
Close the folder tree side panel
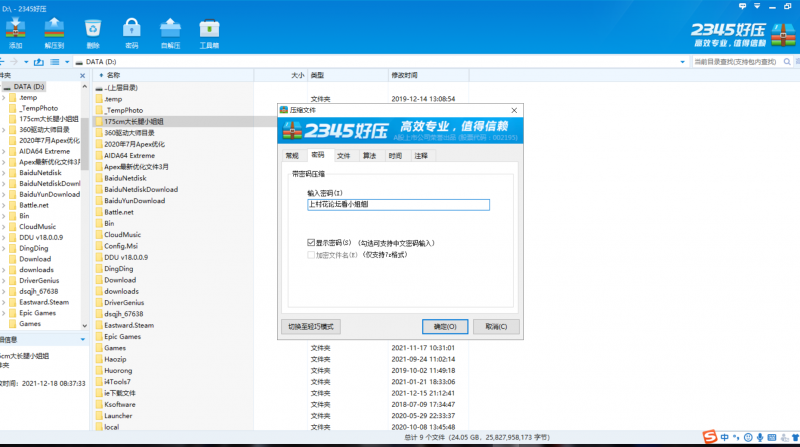click(x=84, y=75)
